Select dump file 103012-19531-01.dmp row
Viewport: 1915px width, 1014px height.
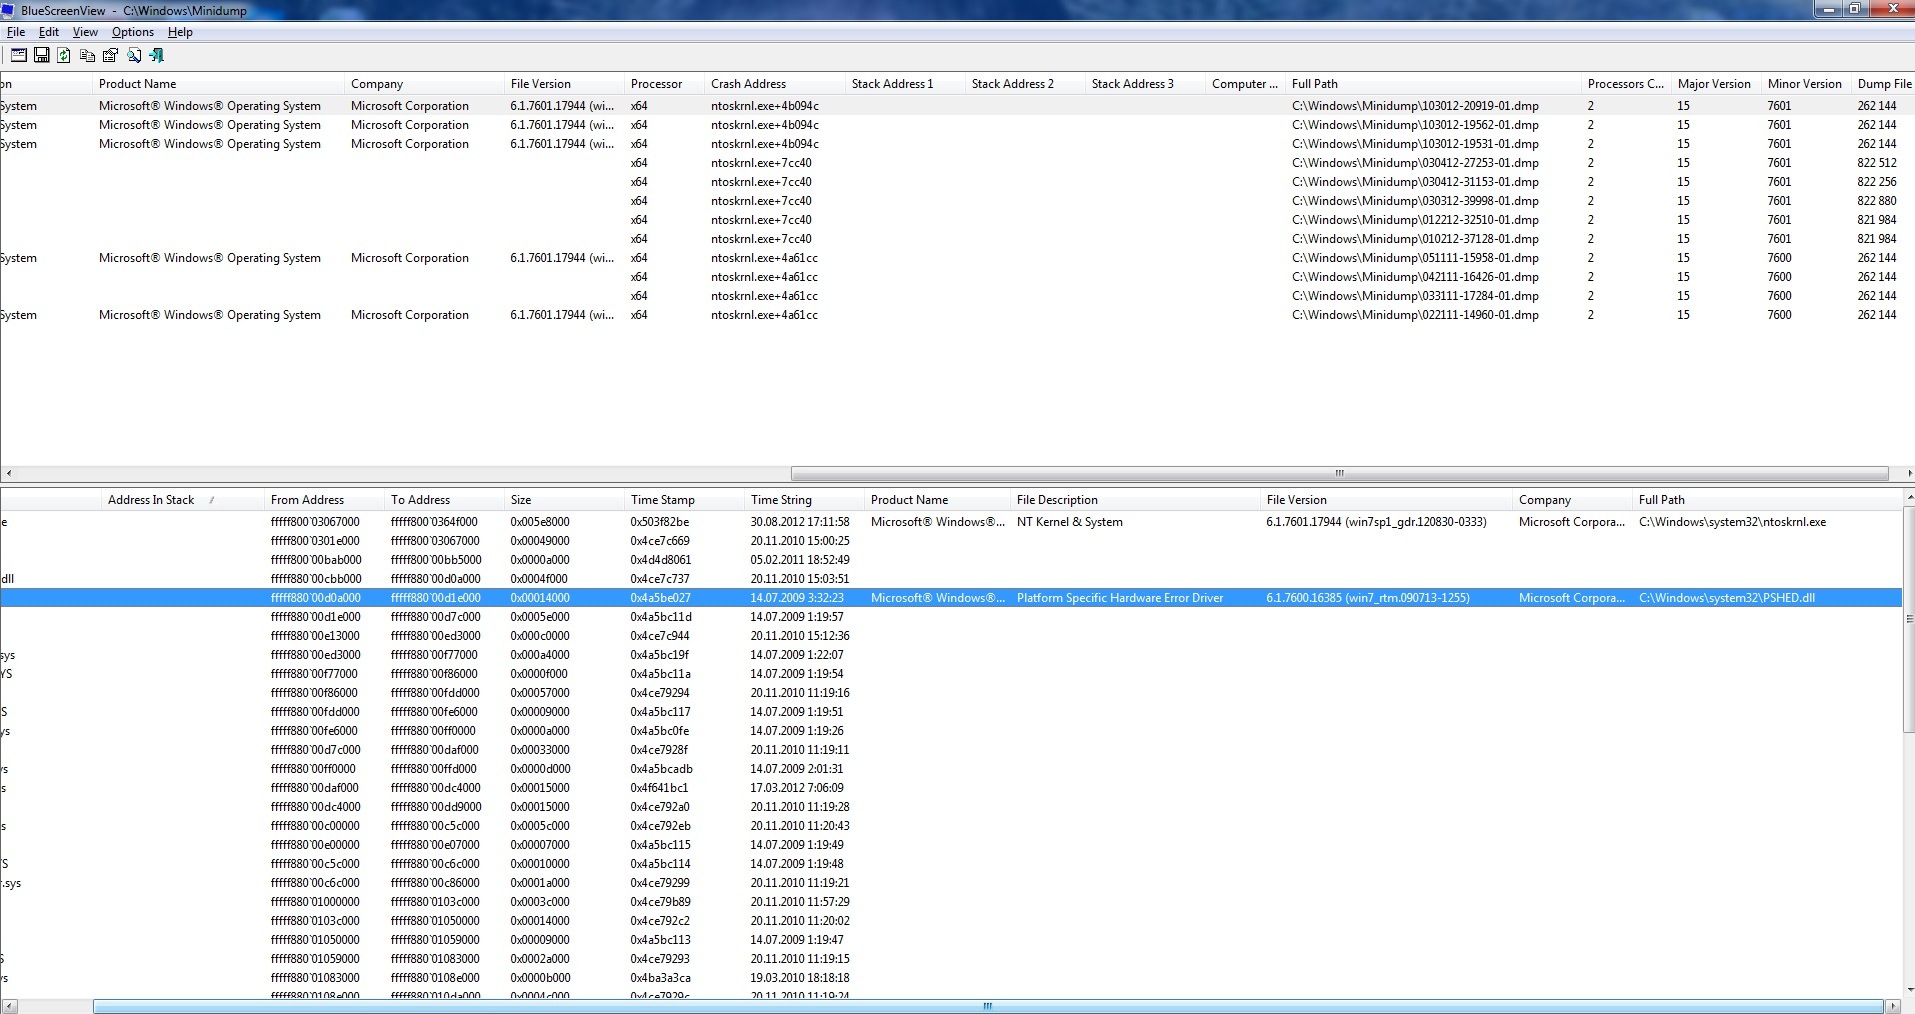957,144
